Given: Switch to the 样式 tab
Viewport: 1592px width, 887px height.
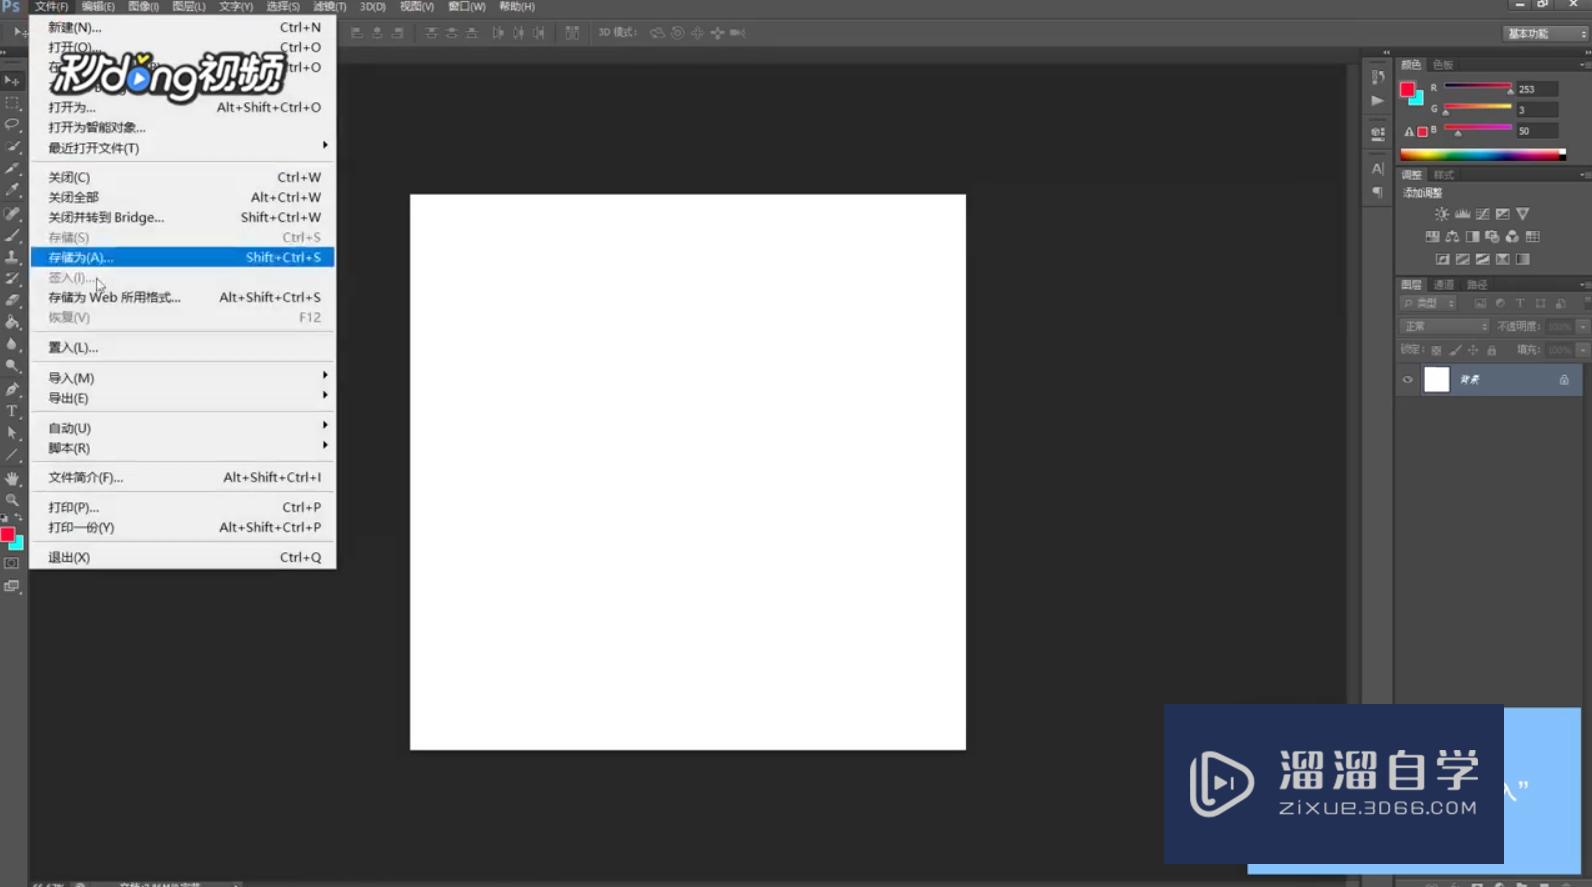Looking at the screenshot, I should (1444, 175).
